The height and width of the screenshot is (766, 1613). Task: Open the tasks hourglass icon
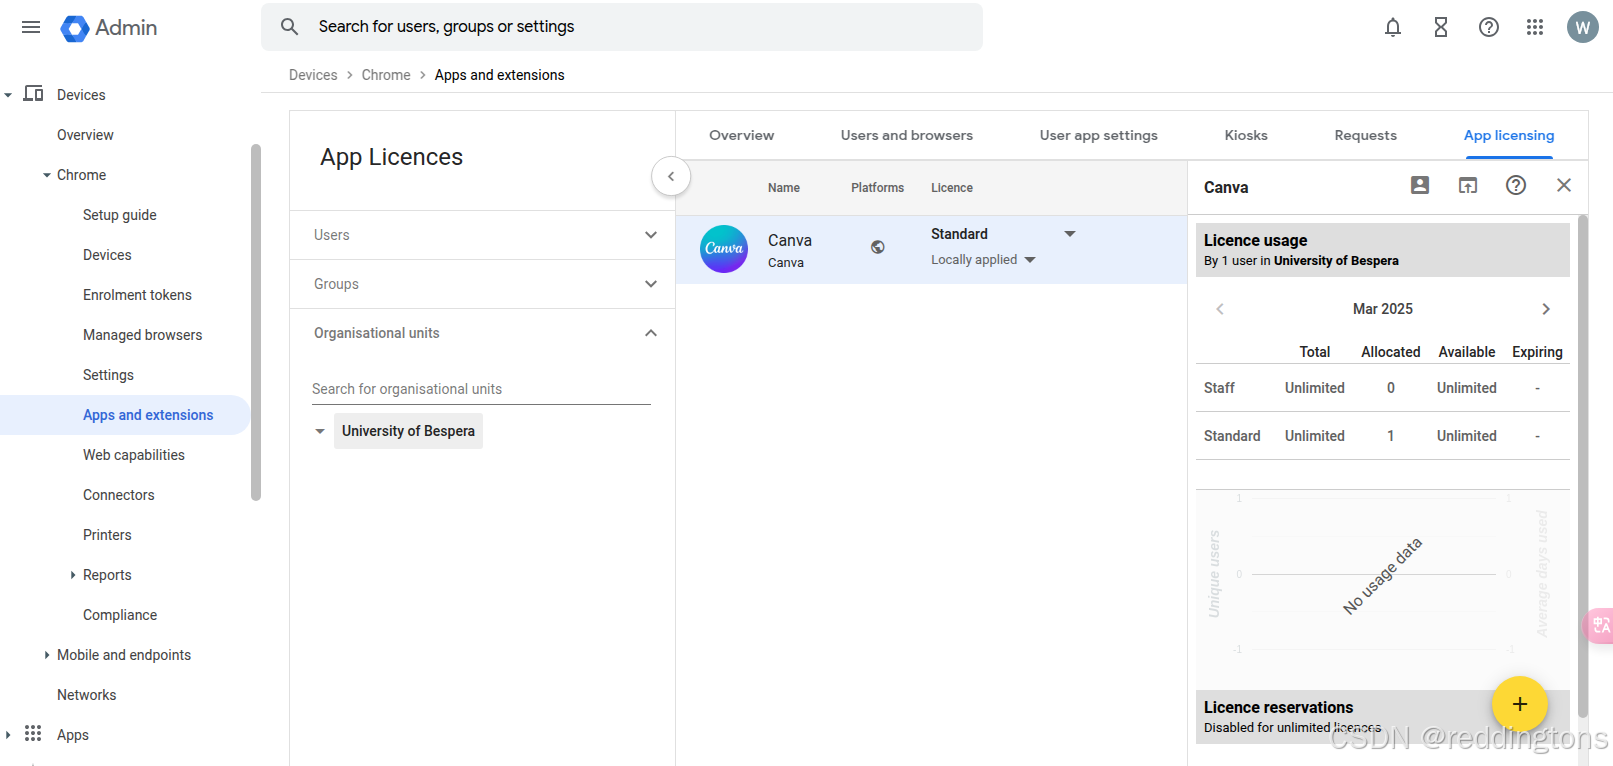(1441, 27)
